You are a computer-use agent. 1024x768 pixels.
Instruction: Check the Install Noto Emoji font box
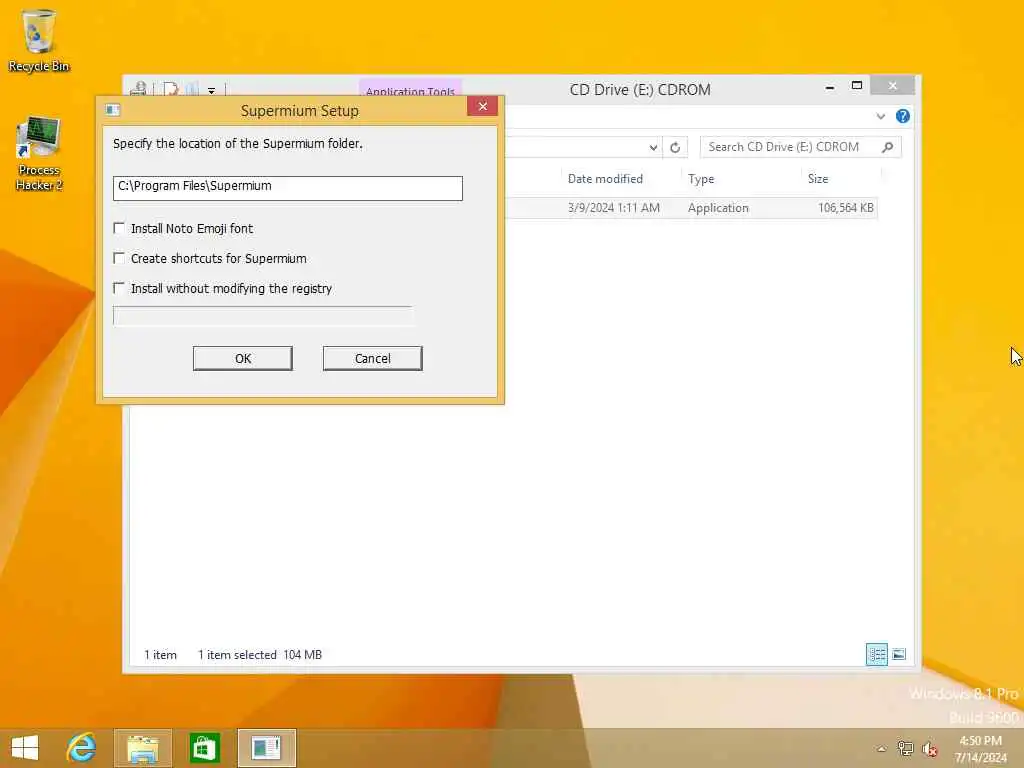119,228
